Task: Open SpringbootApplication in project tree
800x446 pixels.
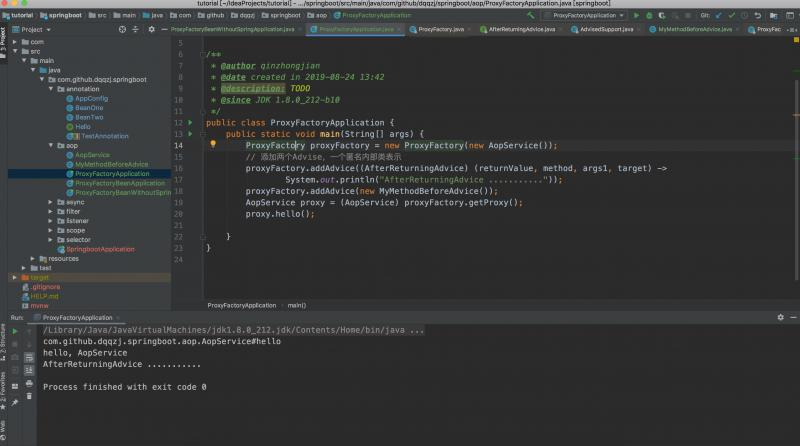Action: [x=100, y=249]
